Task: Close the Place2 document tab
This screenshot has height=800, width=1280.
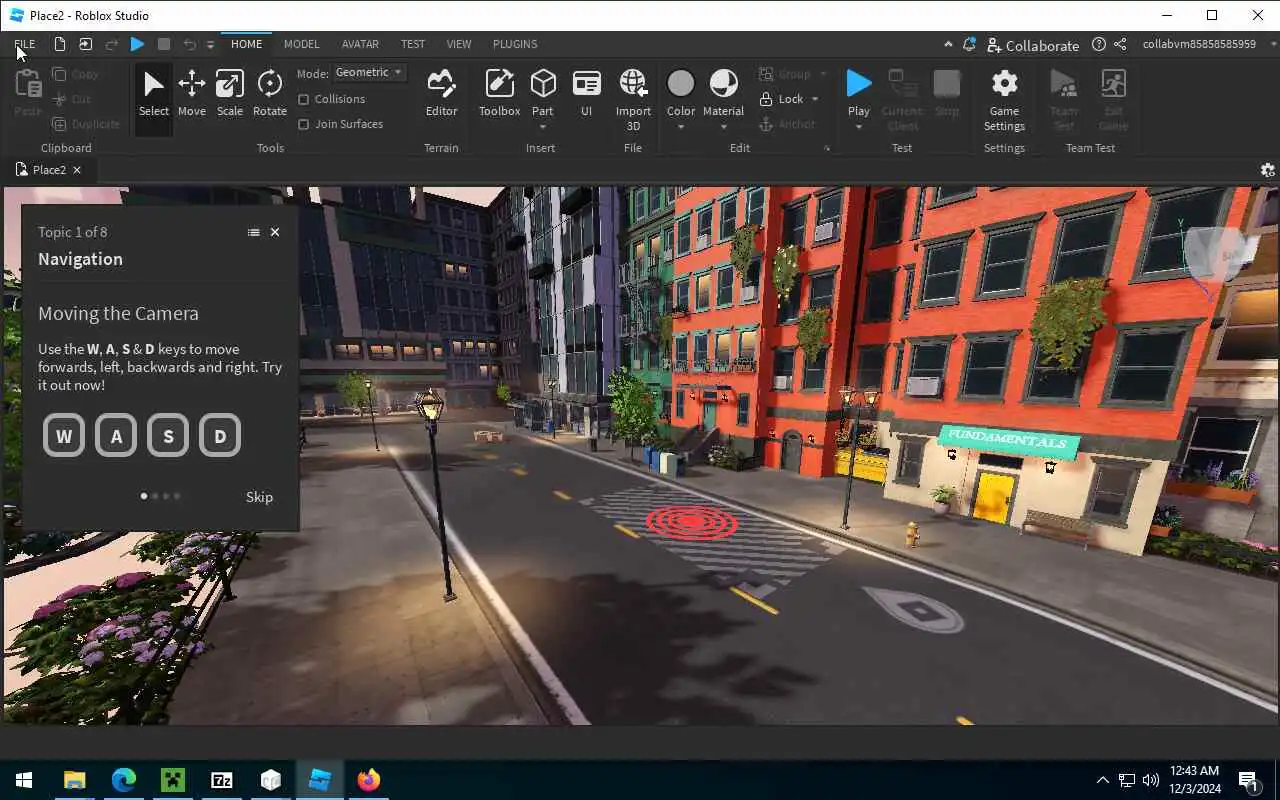Action: pos(77,170)
